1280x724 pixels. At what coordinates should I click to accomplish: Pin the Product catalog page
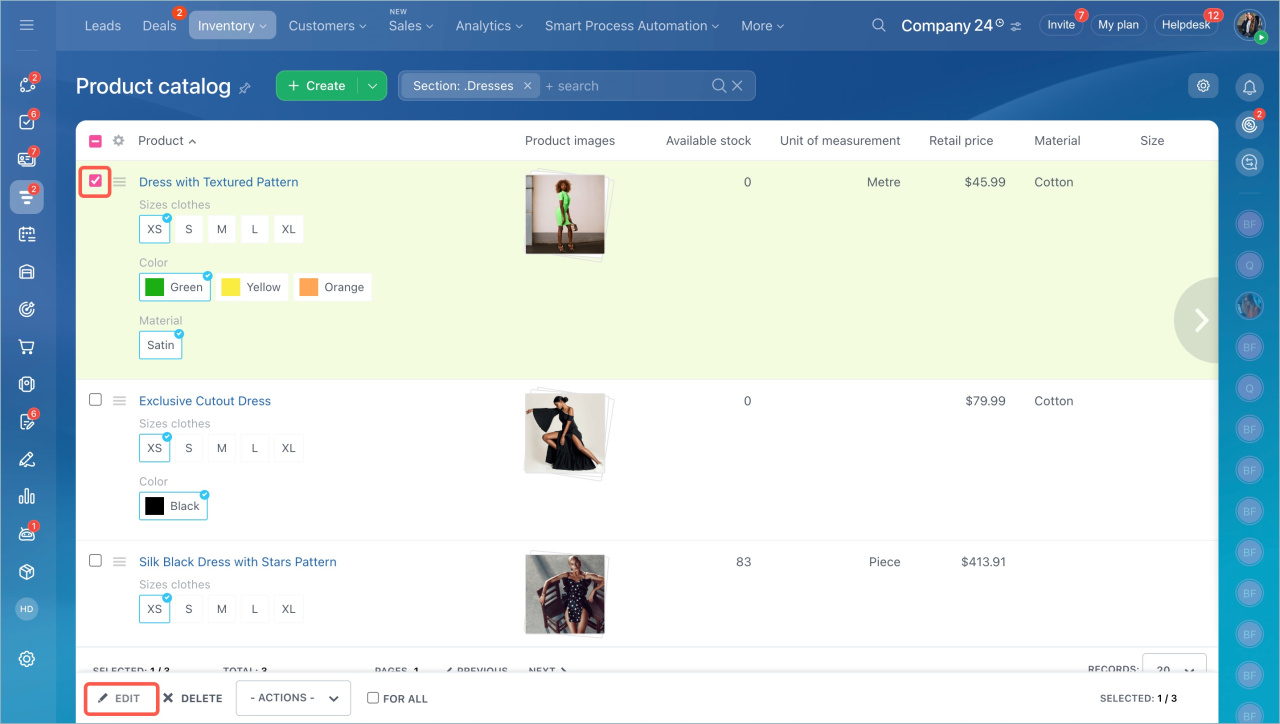pos(245,88)
